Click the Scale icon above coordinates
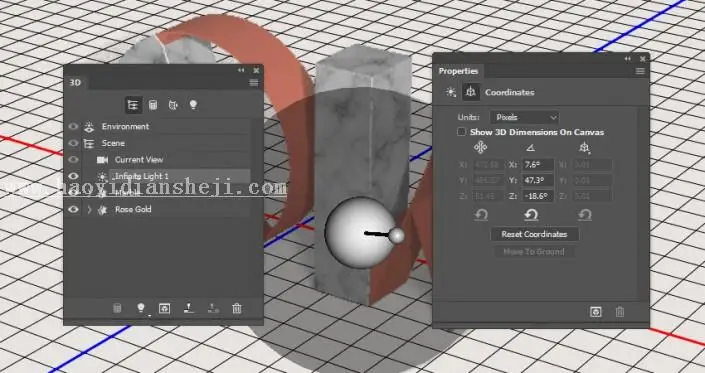The image size is (705, 373). 585,147
